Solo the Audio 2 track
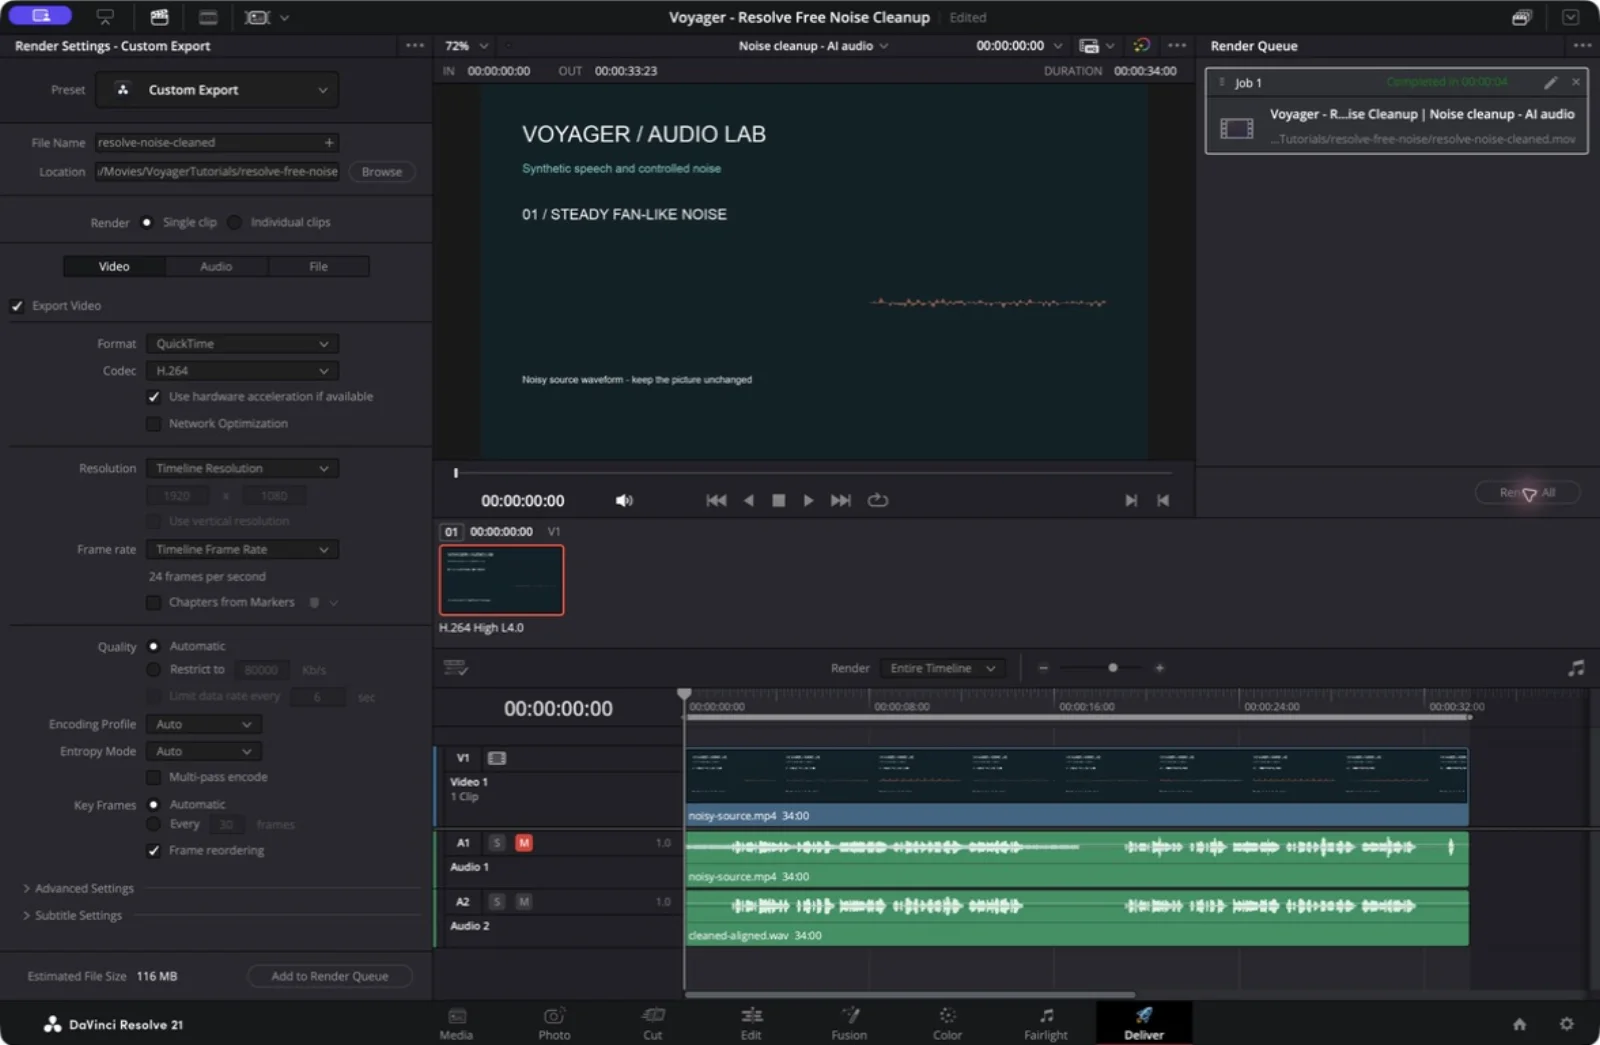Viewport: 1600px width, 1045px height. (496, 902)
